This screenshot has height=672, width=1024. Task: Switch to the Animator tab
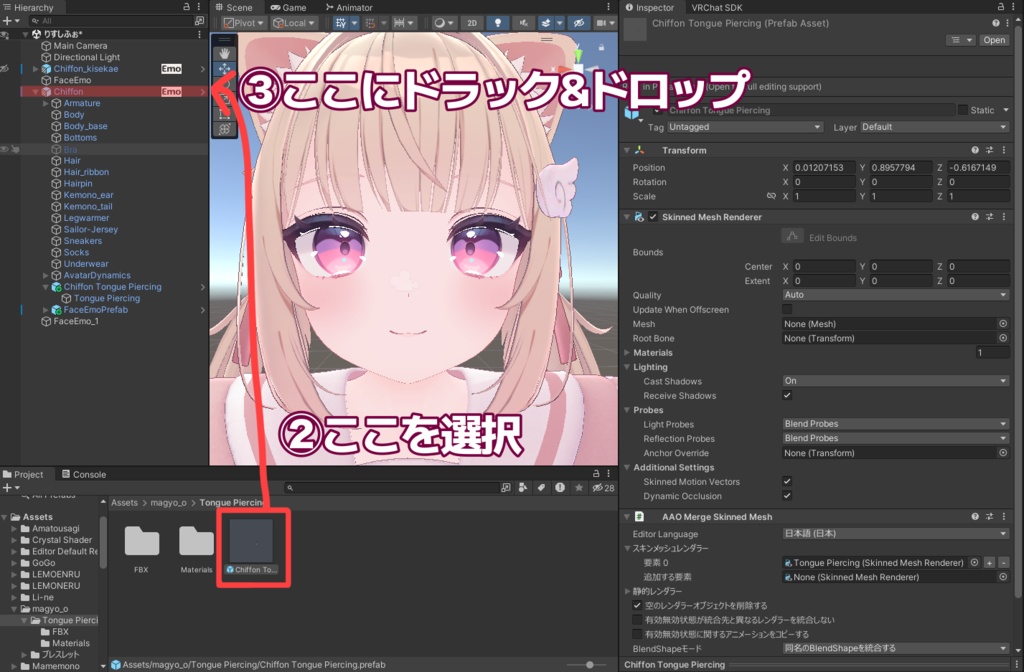[349, 7]
